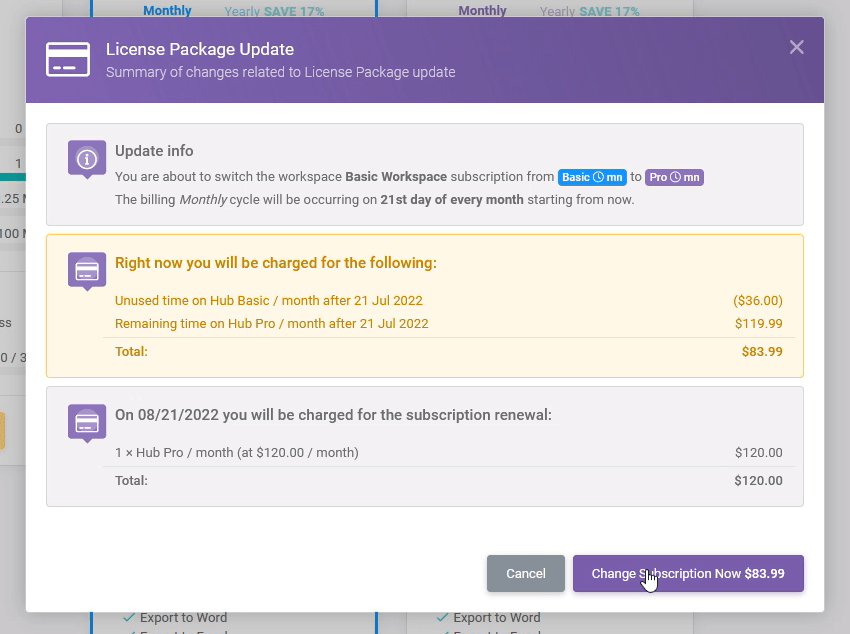Click Export to Word checkmark in right plan
Viewport: 850px width, 634px height.
click(444, 618)
